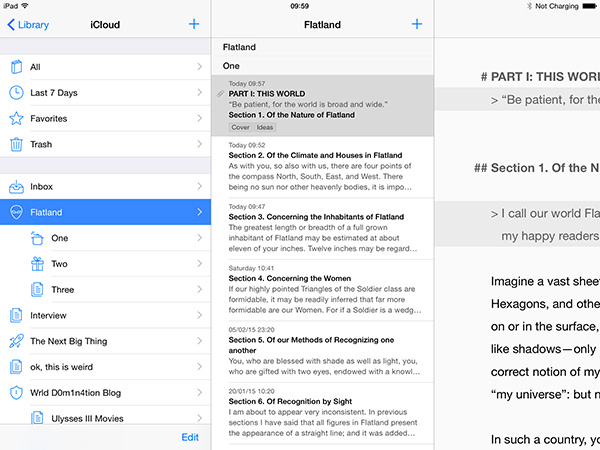
Task: Tap the Trash bin icon
Action: click(x=16, y=145)
